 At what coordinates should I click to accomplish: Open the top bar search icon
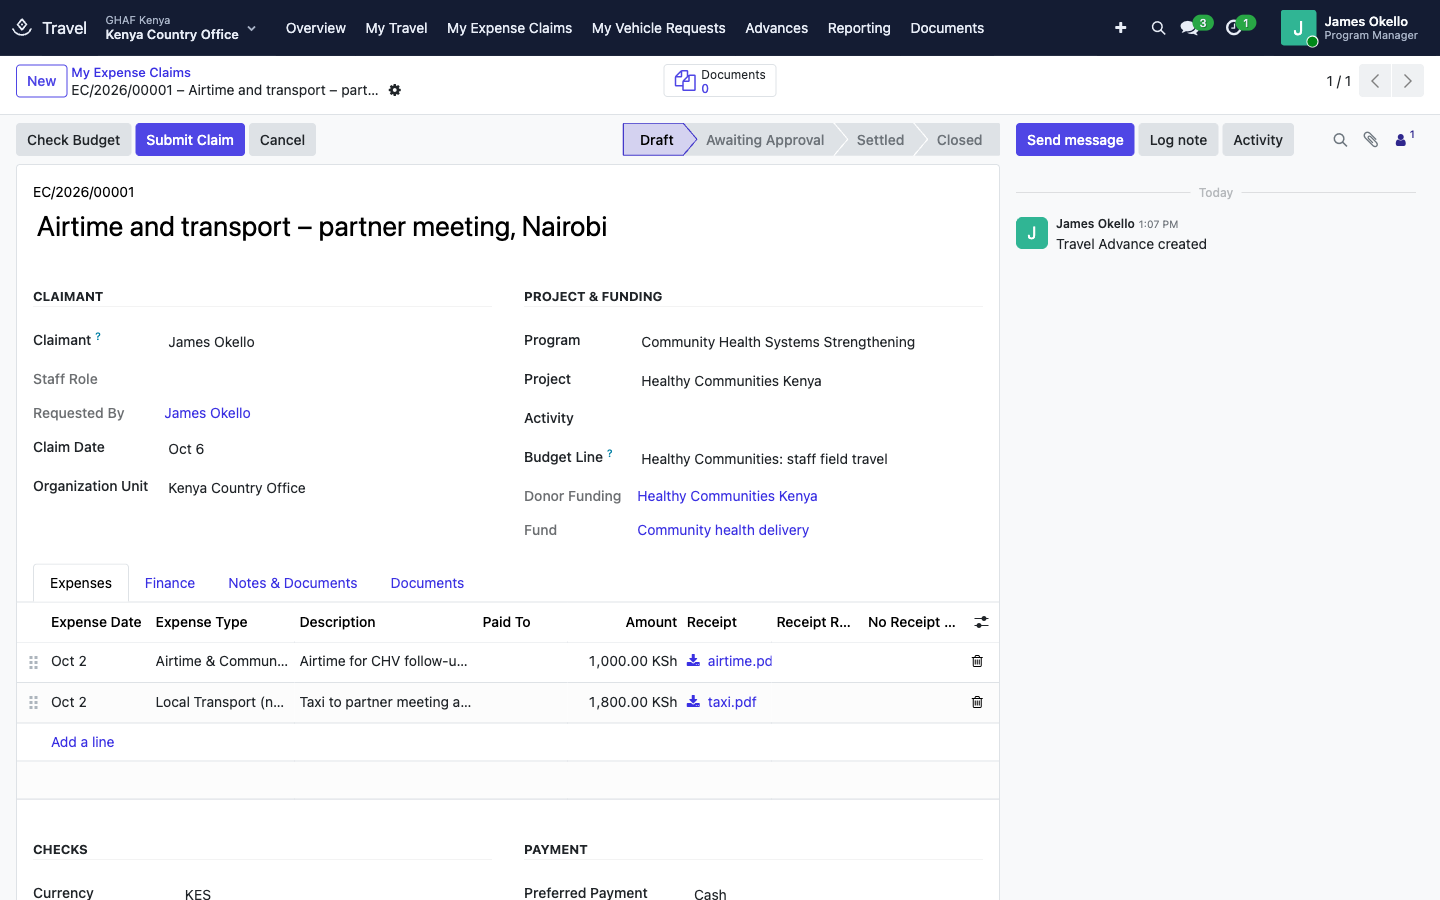coord(1158,28)
